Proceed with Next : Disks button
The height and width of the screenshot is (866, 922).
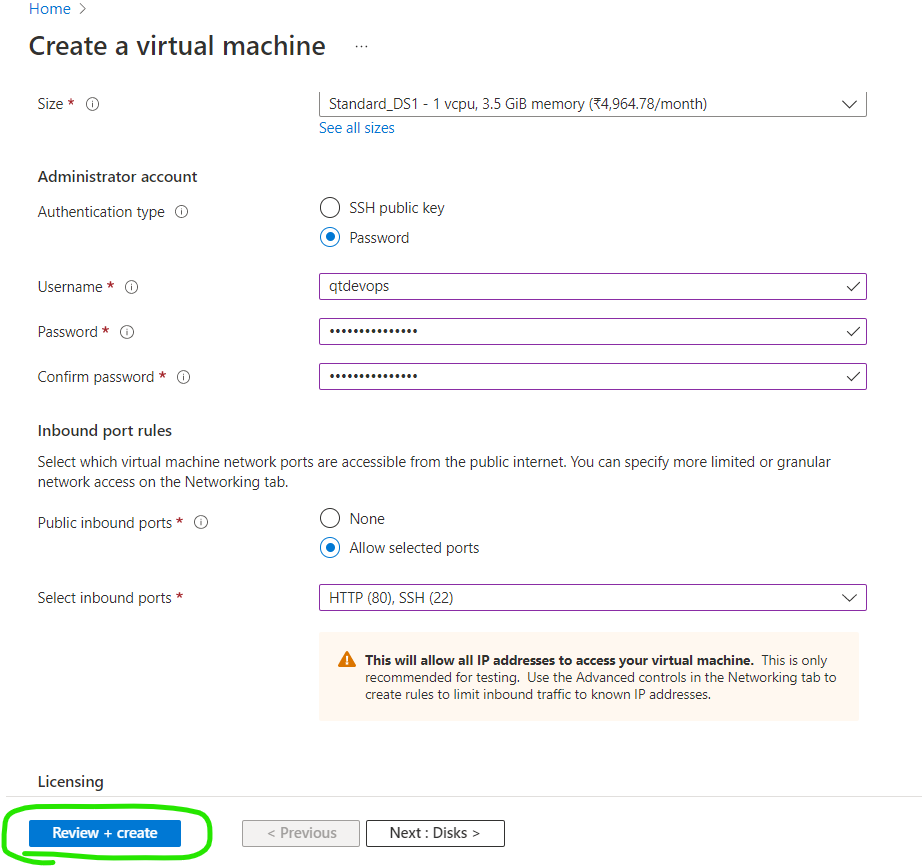coord(434,833)
